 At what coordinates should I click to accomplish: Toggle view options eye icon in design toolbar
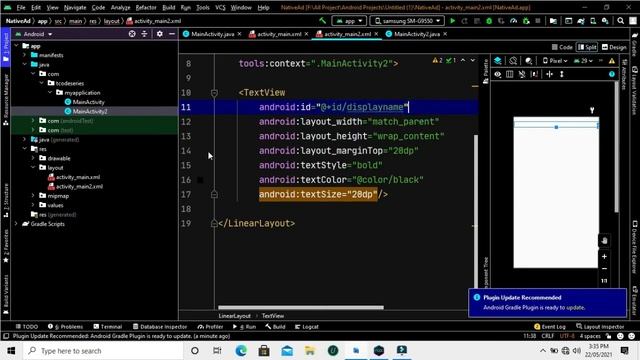[x=498, y=74]
